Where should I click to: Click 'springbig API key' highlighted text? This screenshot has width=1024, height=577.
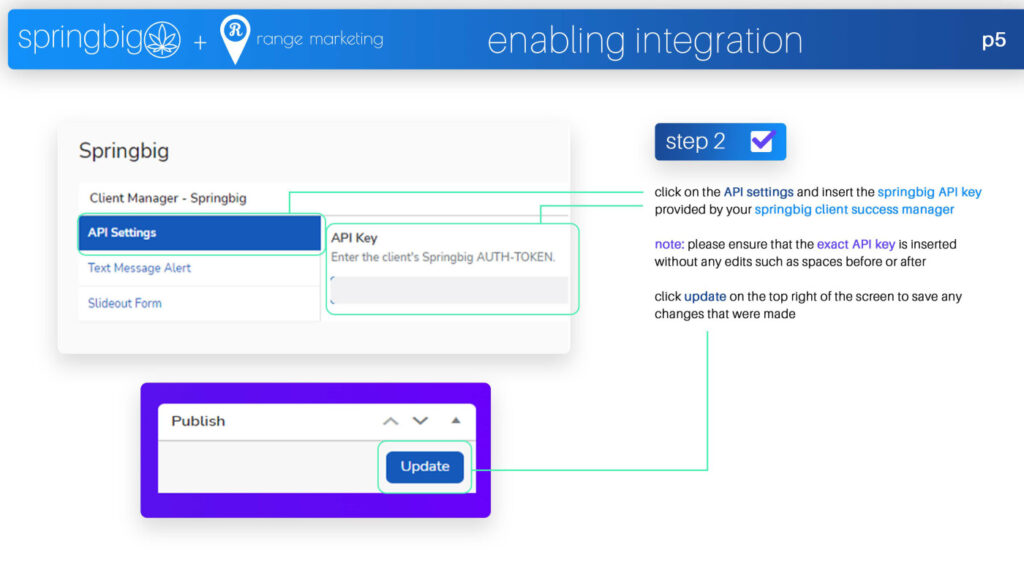[929, 192]
